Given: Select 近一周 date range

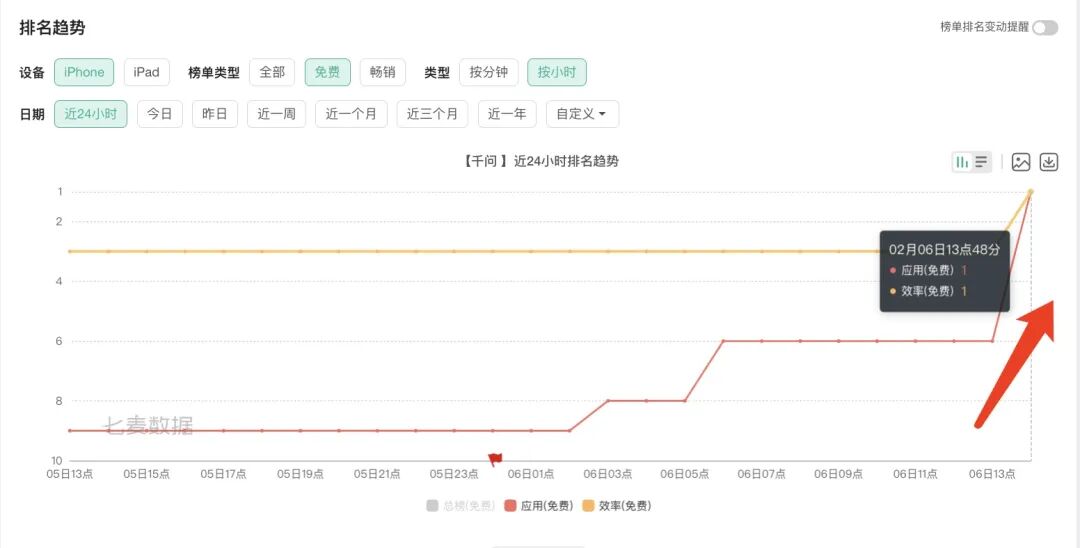Looking at the screenshot, I should (276, 114).
